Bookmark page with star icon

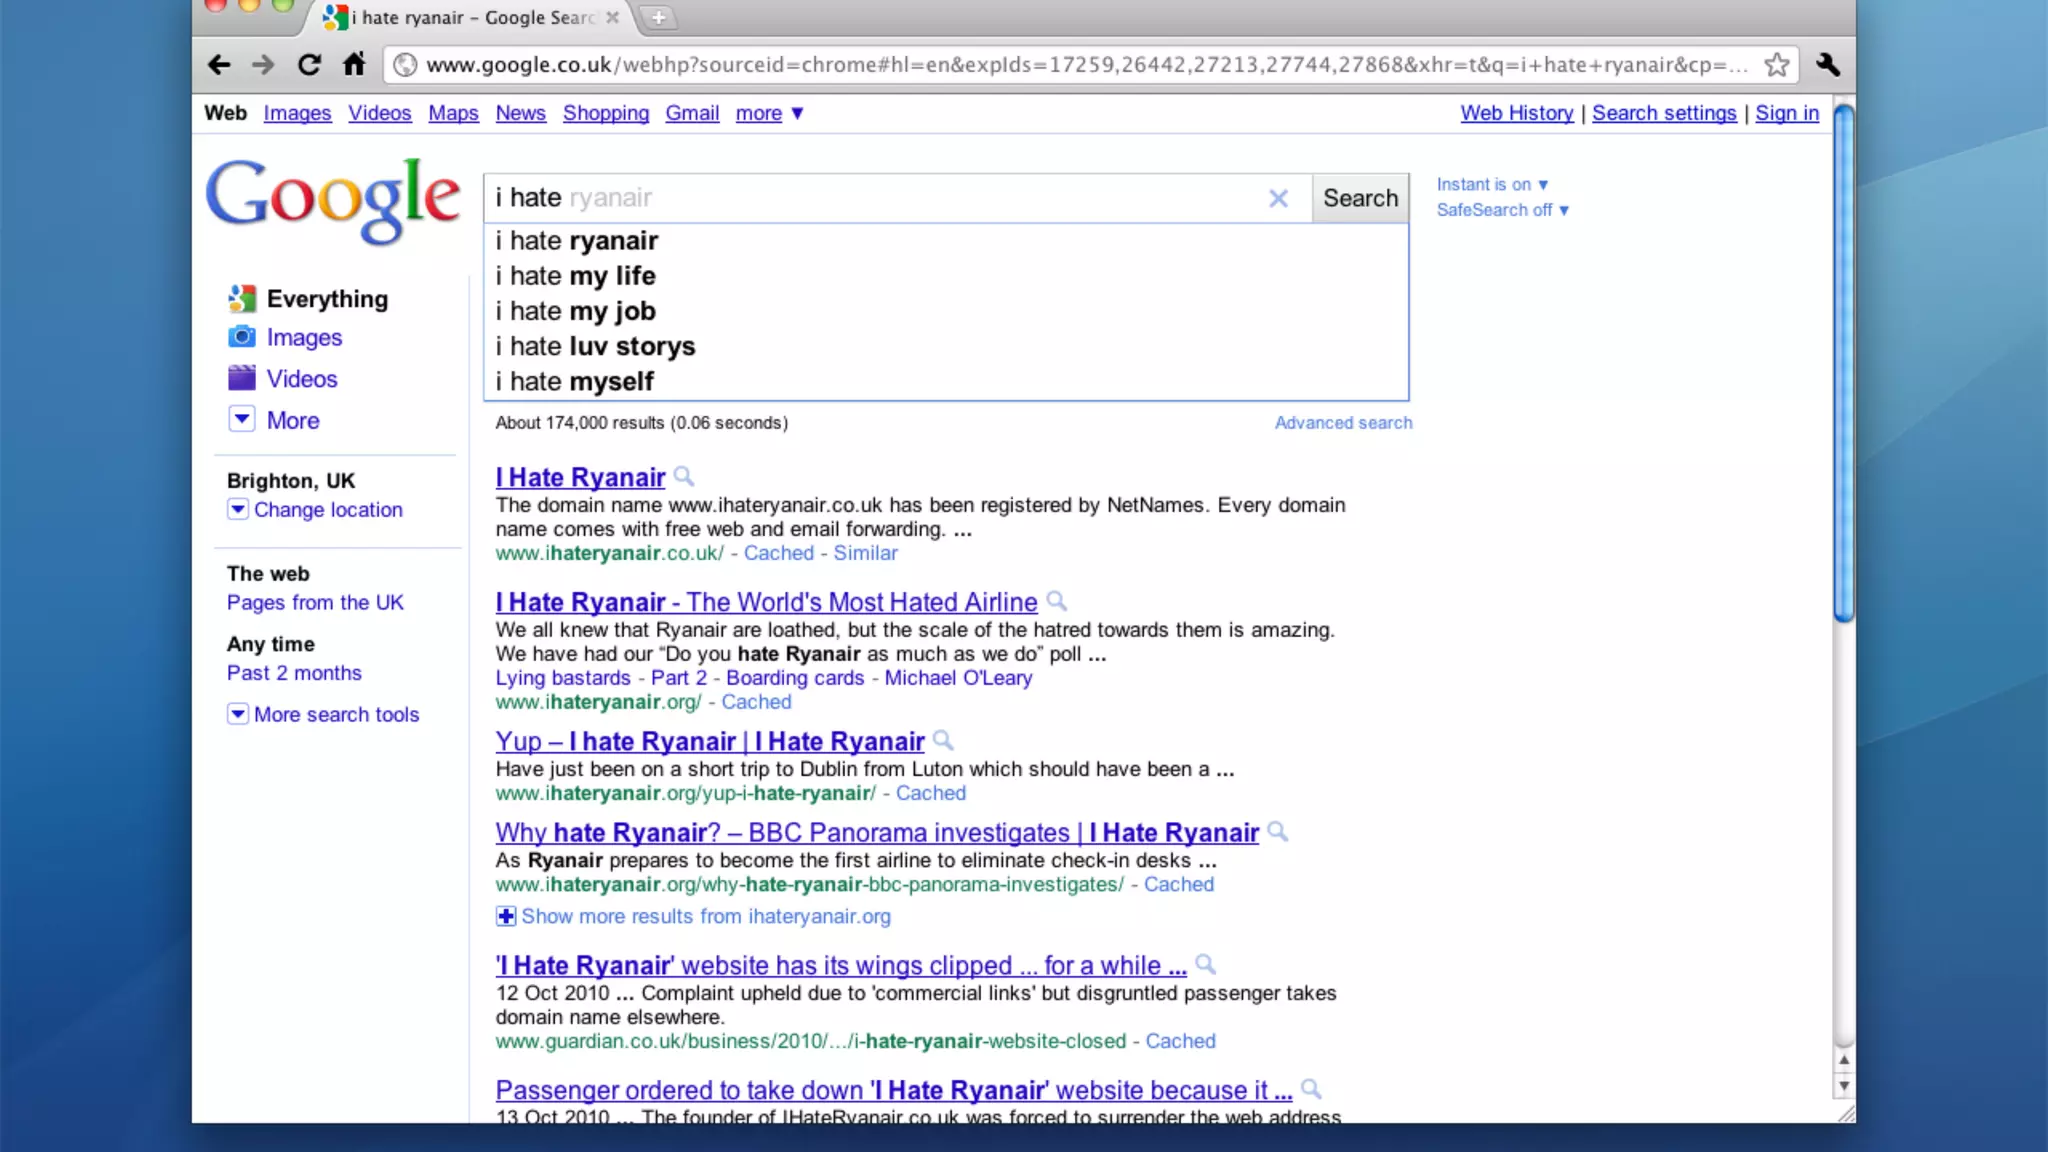[x=1776, y=65]
